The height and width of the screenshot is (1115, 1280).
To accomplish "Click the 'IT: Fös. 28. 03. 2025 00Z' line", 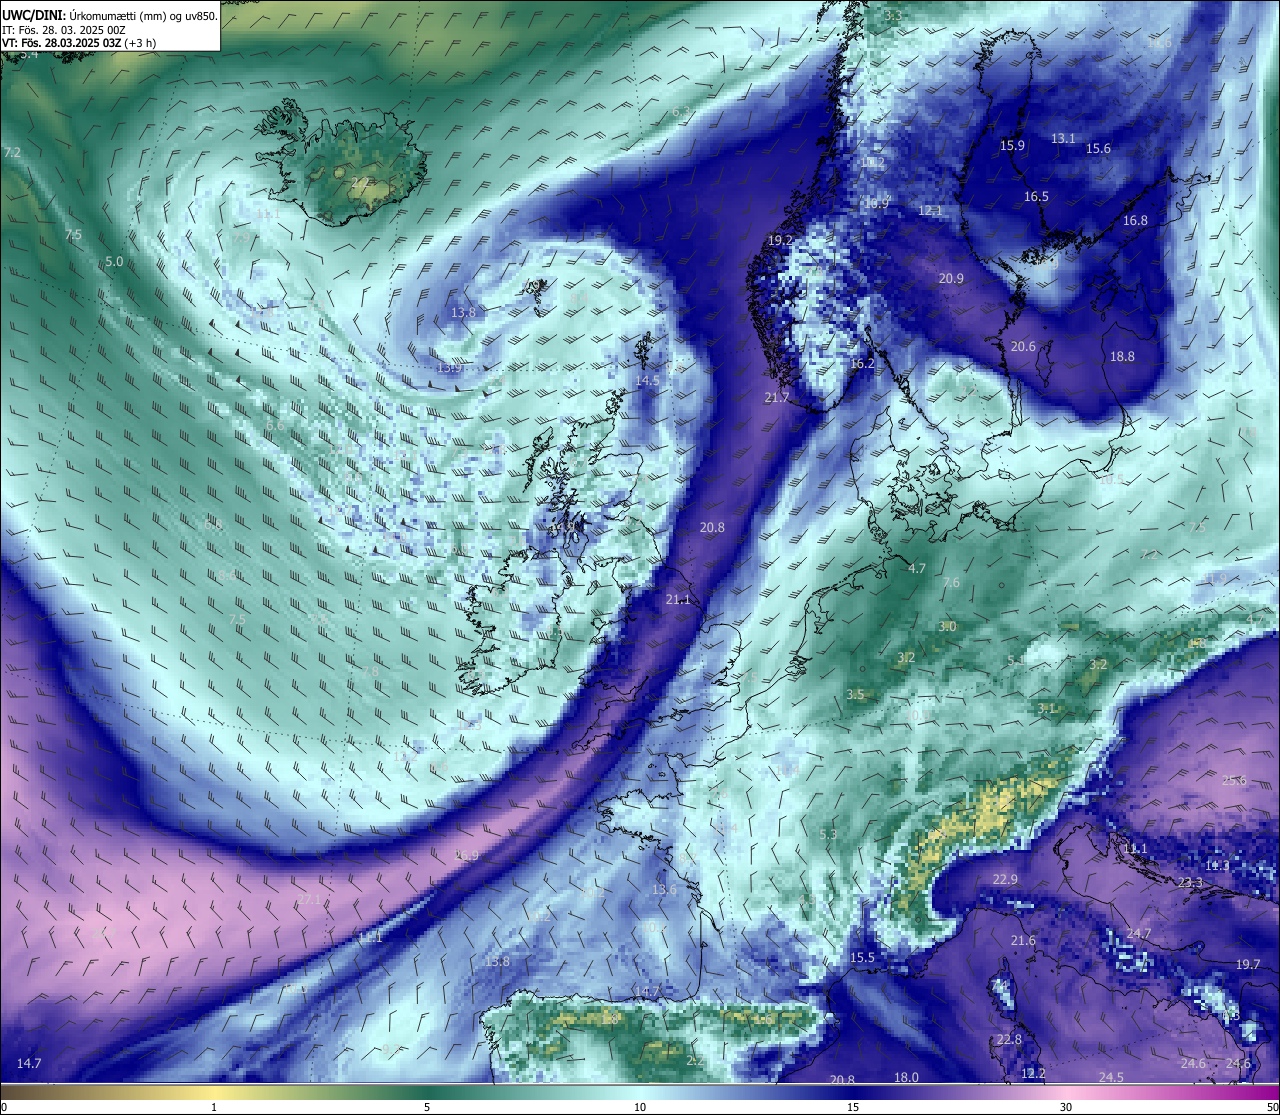I will point(64,30).
